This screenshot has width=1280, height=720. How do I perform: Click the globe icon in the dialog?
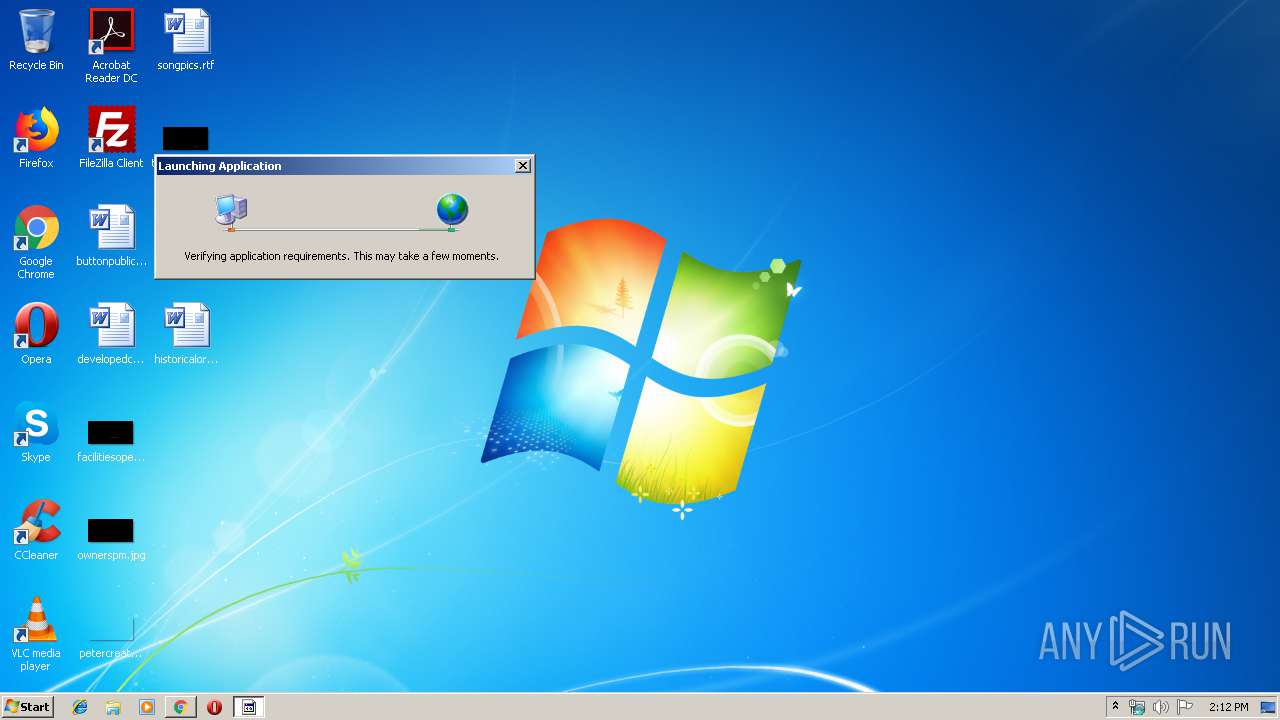[x=452, y=211]
